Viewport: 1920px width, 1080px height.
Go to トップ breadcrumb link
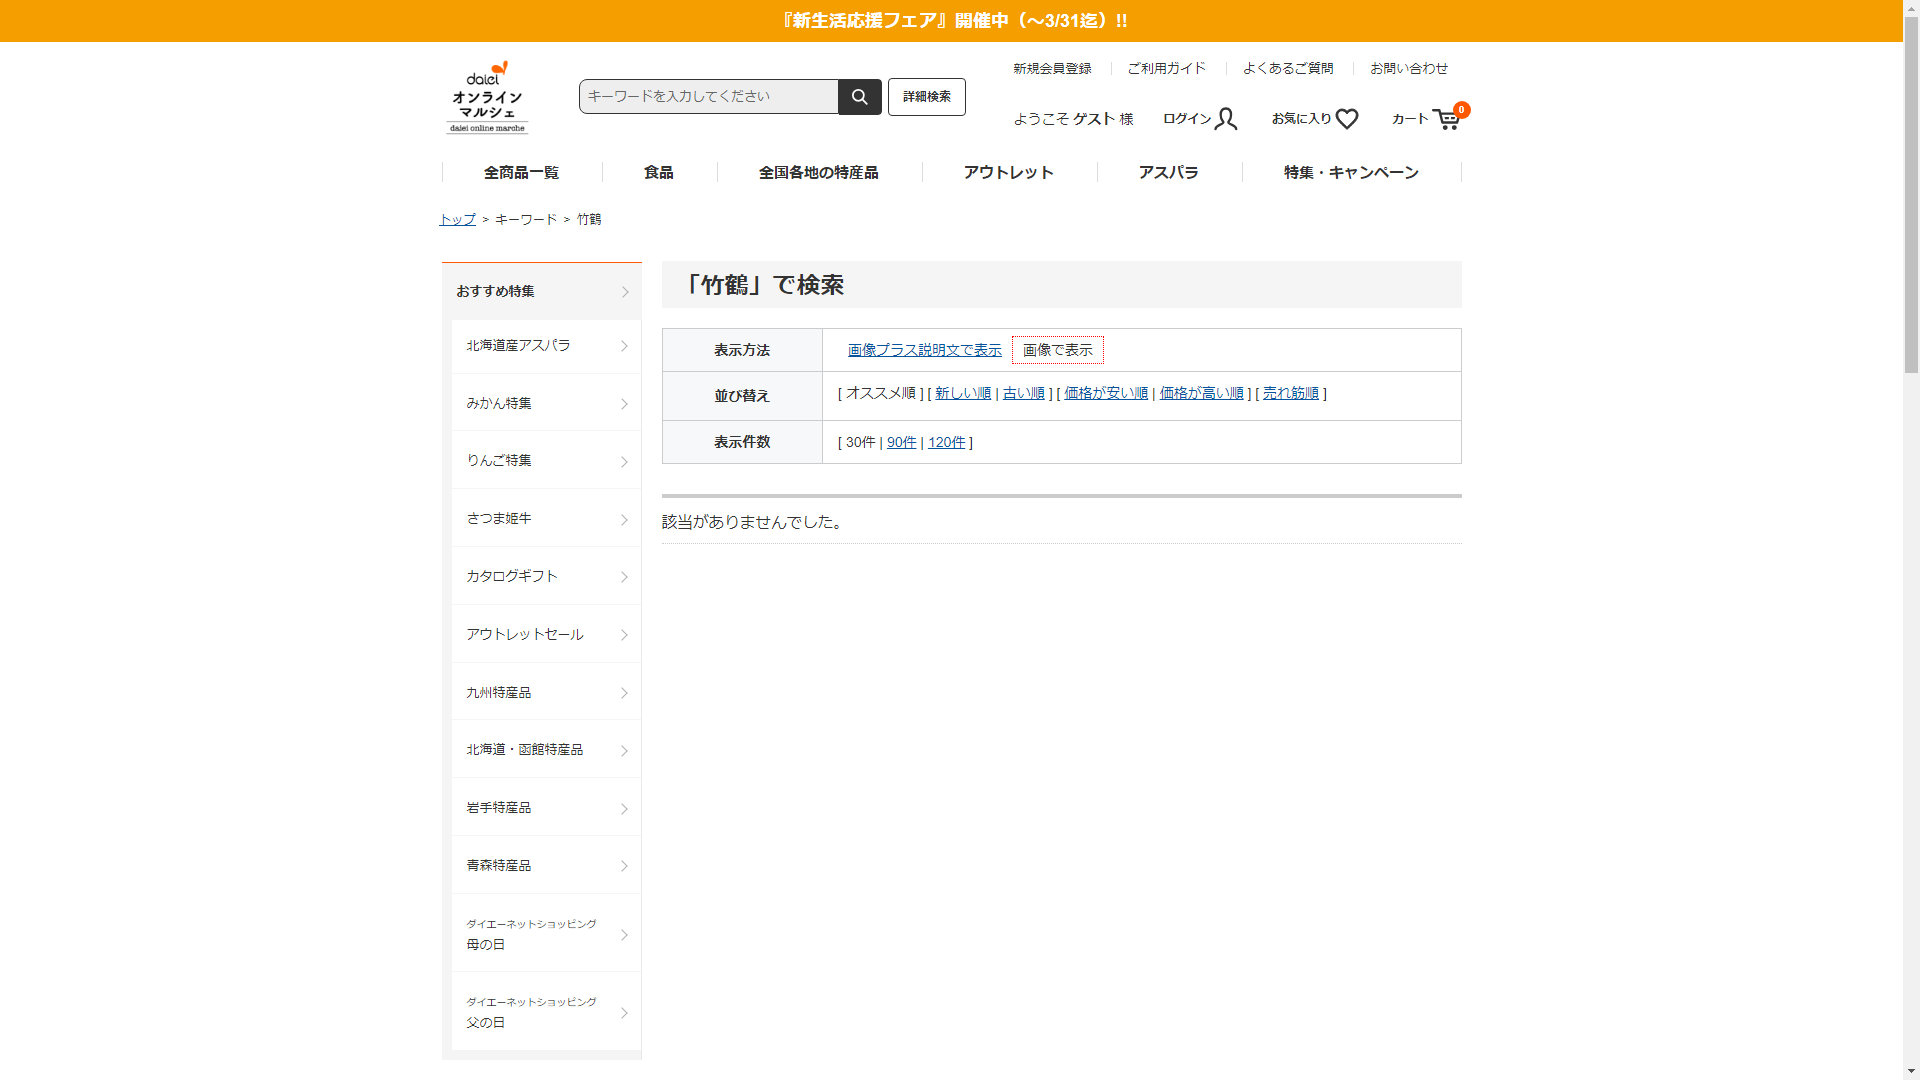(457, 219)
